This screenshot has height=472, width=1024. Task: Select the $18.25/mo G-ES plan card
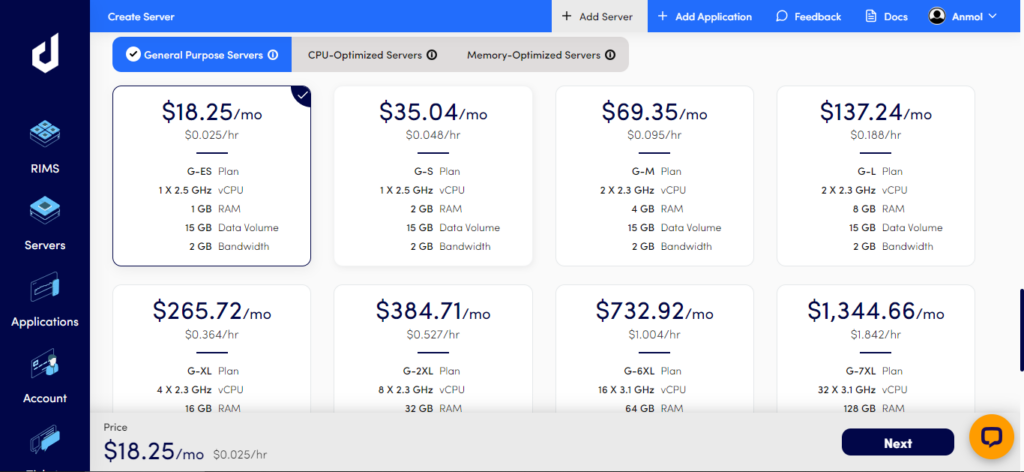click(212, 176)
